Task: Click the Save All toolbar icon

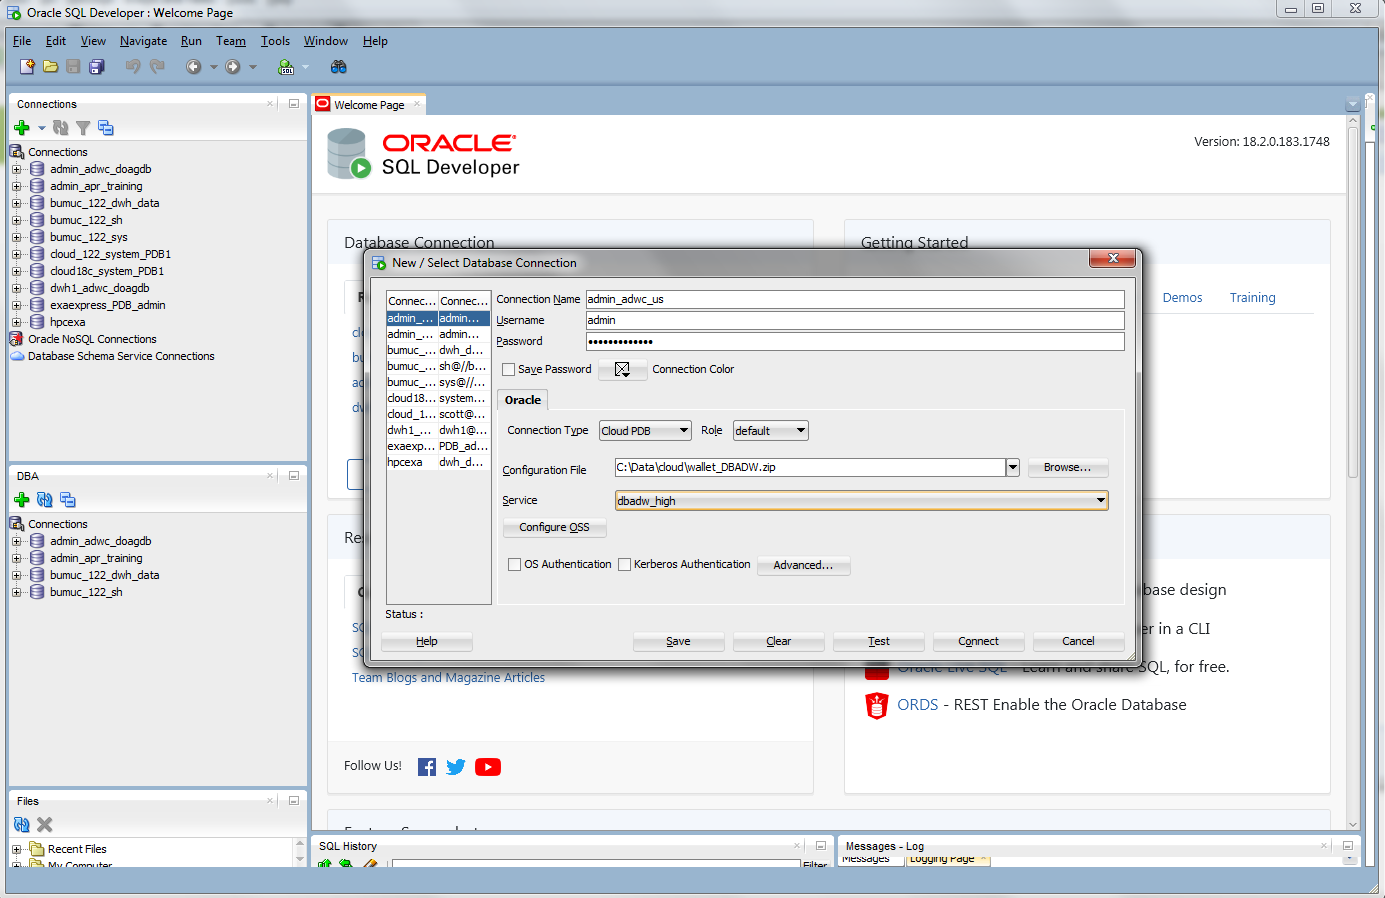Action: pyautogui.click(x=97, y=67)
